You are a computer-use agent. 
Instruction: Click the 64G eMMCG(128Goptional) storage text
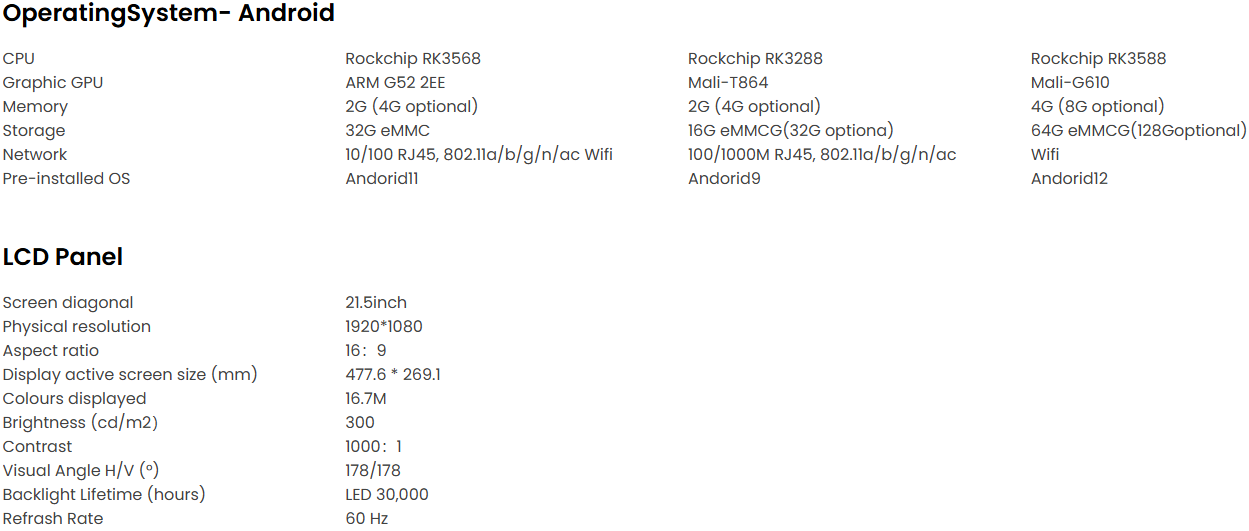[1138, 131]
